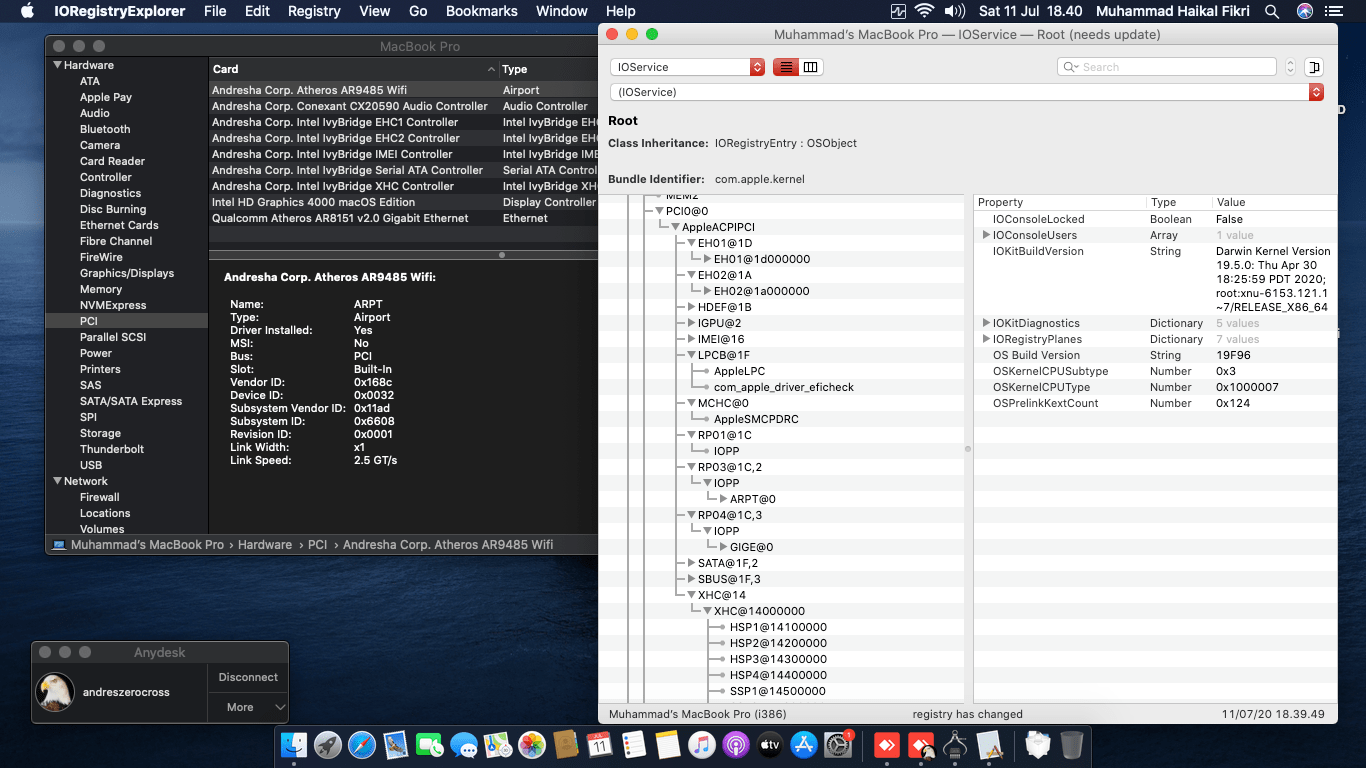This screenshot has height=768, width=1366.
Task: Open the Maps app in the Dock
Action: [x=498, y=744]
